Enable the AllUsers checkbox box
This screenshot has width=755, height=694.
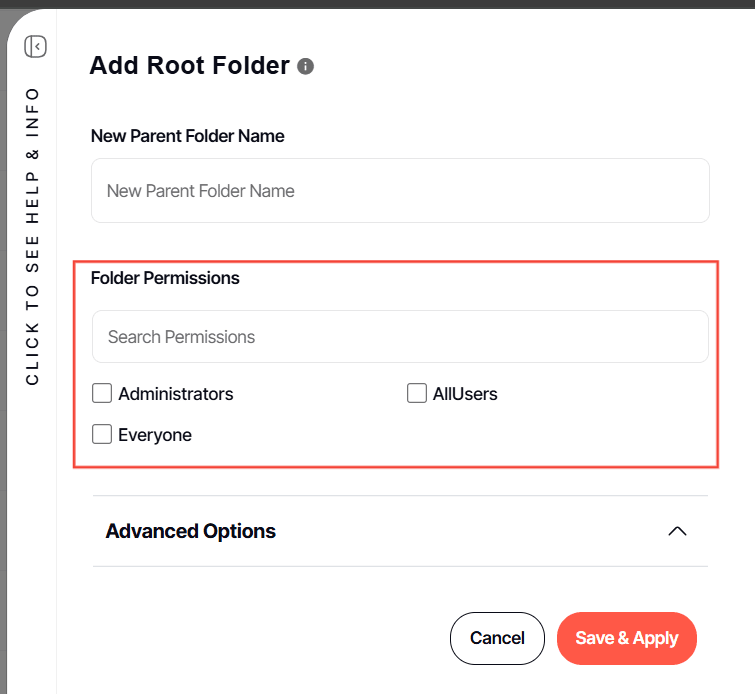[x=417, y=394]
